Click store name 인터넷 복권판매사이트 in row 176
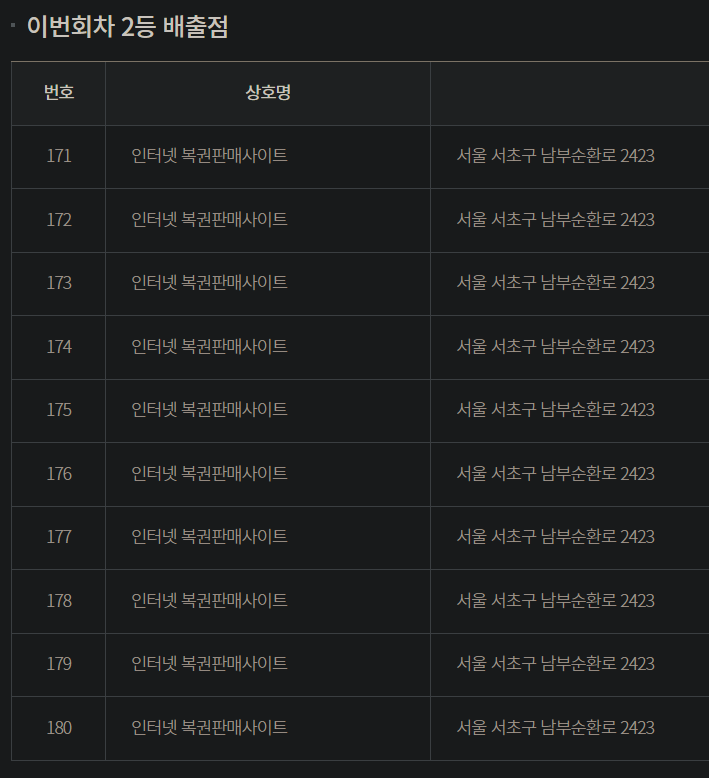Viewport: 709px width, 778px height. (x=209, y=474)
